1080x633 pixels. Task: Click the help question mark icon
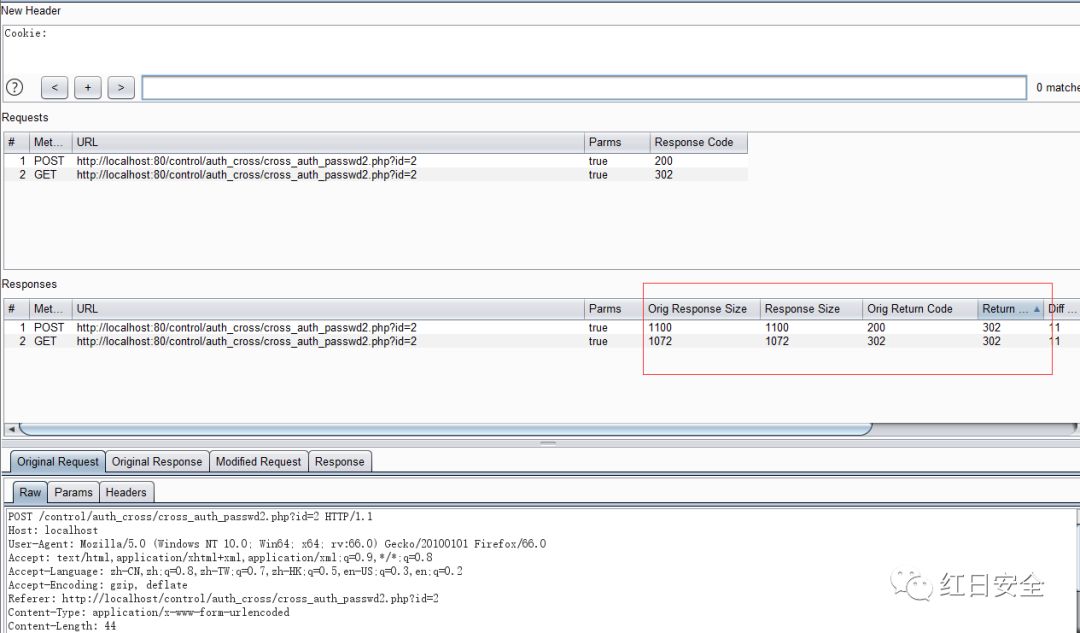(x=14, y=87)
